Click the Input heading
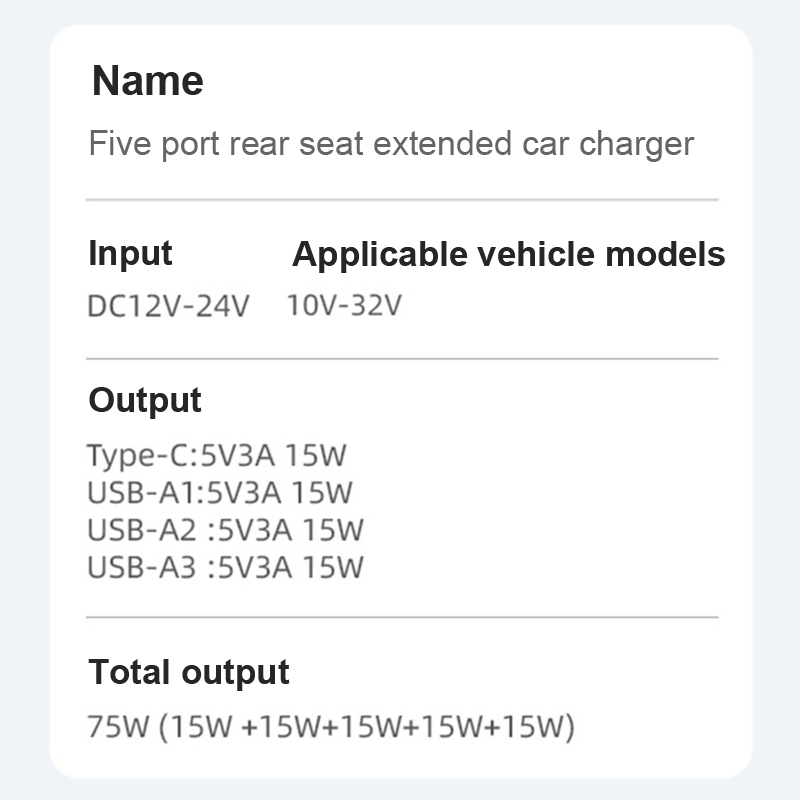 pos(130,253)
